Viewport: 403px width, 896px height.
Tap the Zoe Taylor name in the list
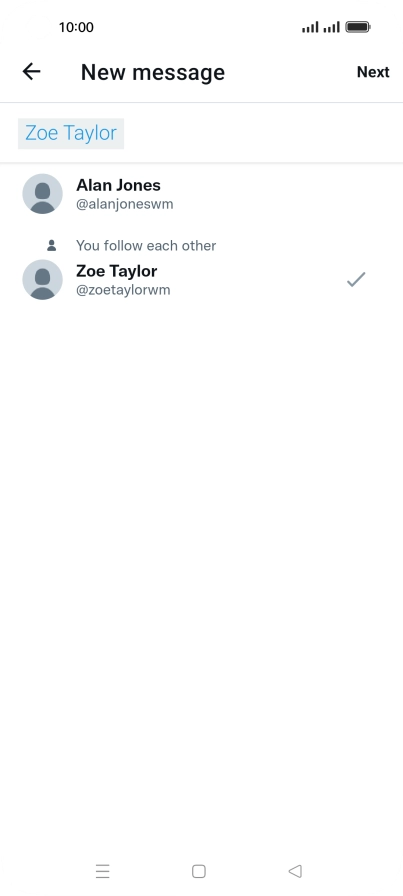[x=117, y=271]
